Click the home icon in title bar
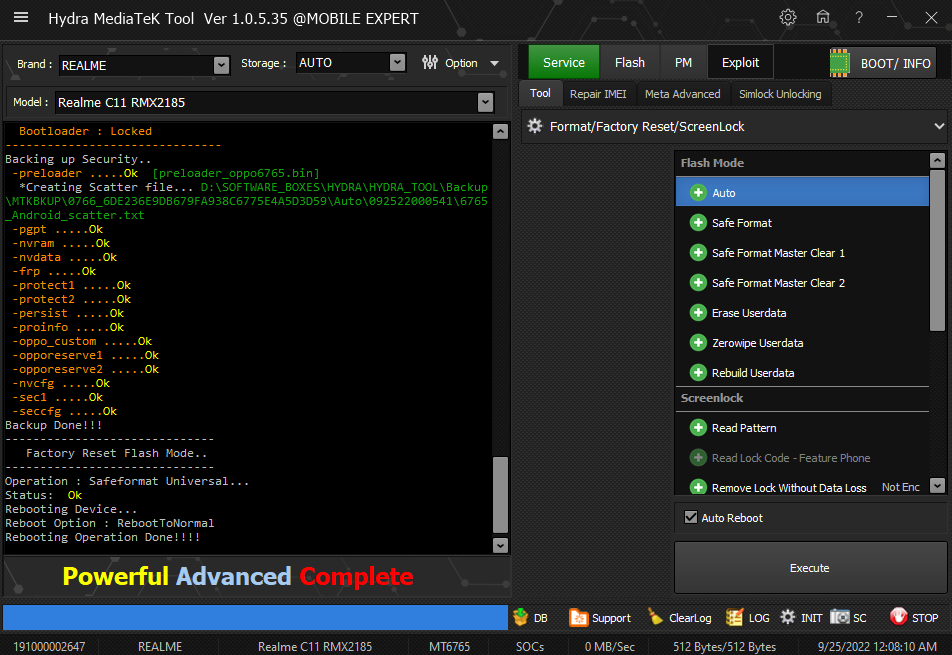This screenshot has height=655, width=952. pos(823,17)
